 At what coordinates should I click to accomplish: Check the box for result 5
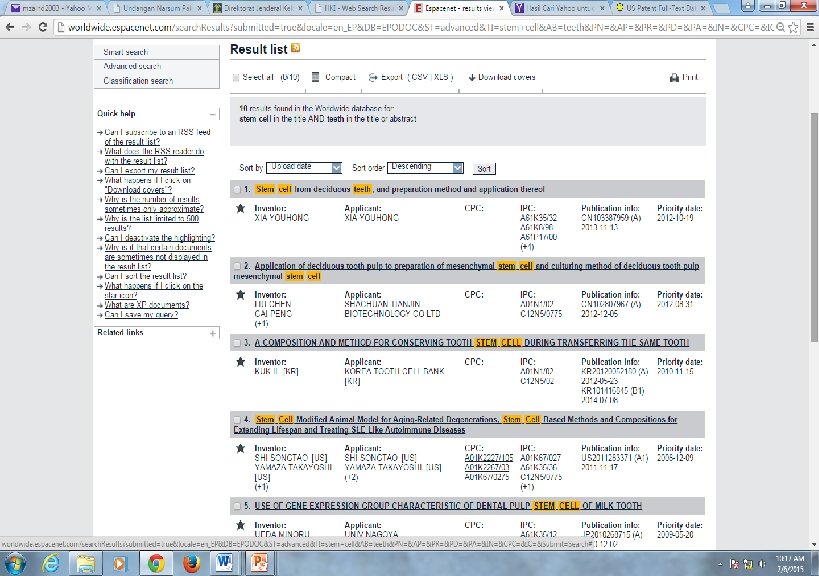(x=237, y=506)
